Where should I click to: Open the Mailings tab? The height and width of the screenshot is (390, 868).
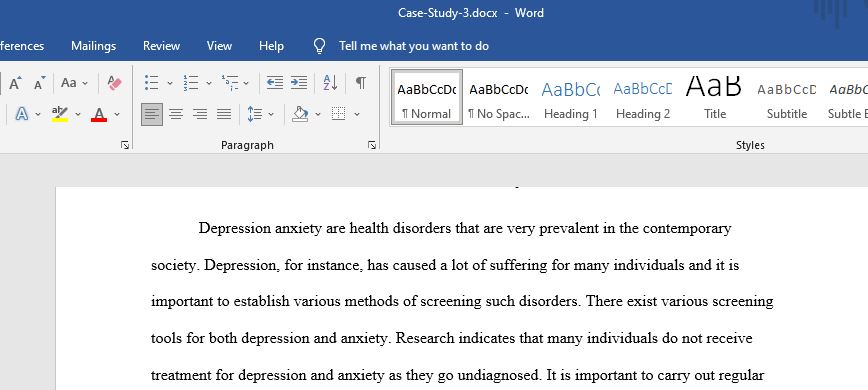[94, 46]
